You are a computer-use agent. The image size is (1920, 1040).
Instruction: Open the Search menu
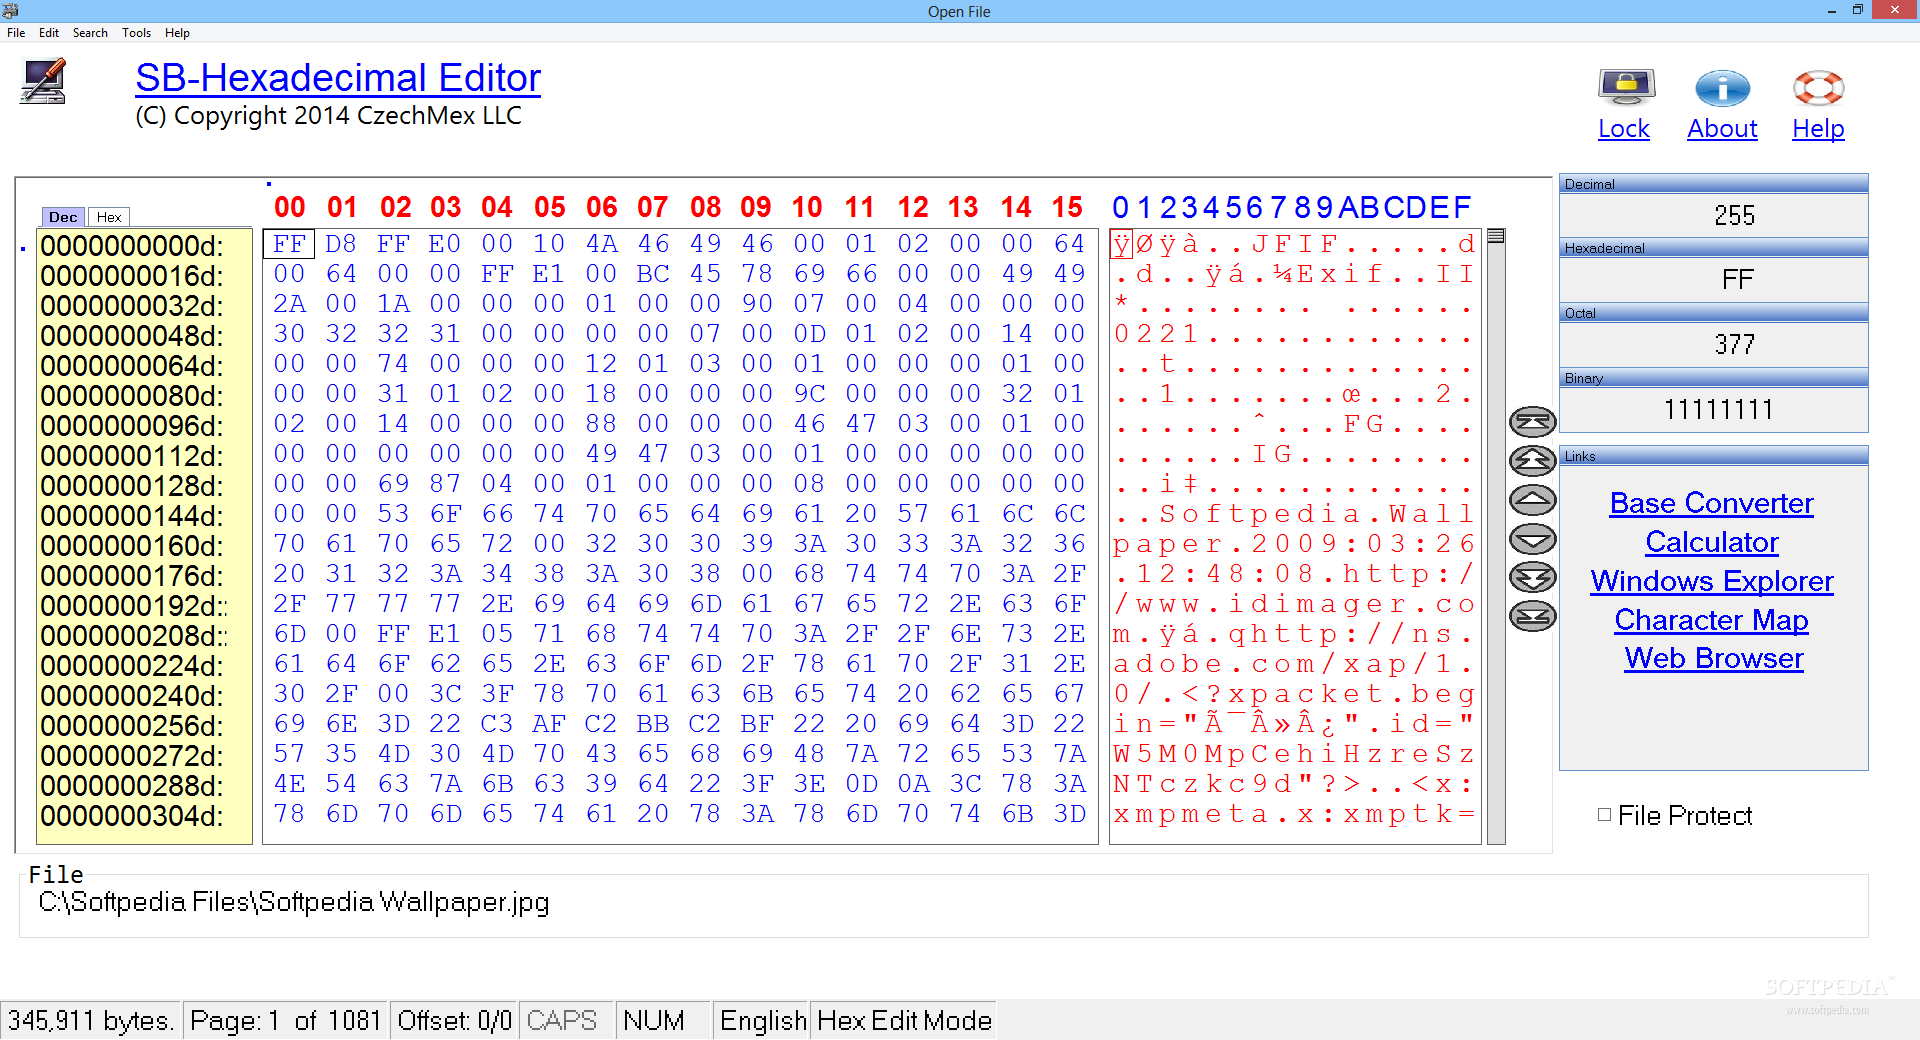point(90,33)
